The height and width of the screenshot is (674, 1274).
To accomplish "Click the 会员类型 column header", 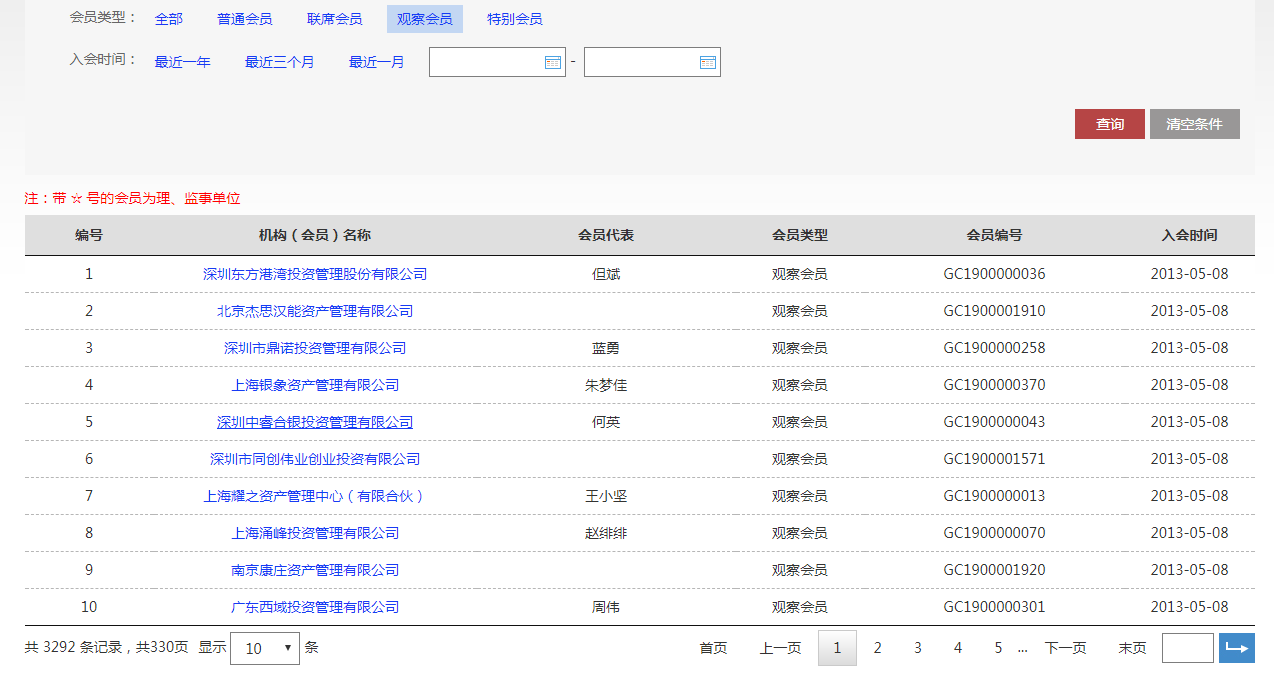I will [x=800, y=236].
